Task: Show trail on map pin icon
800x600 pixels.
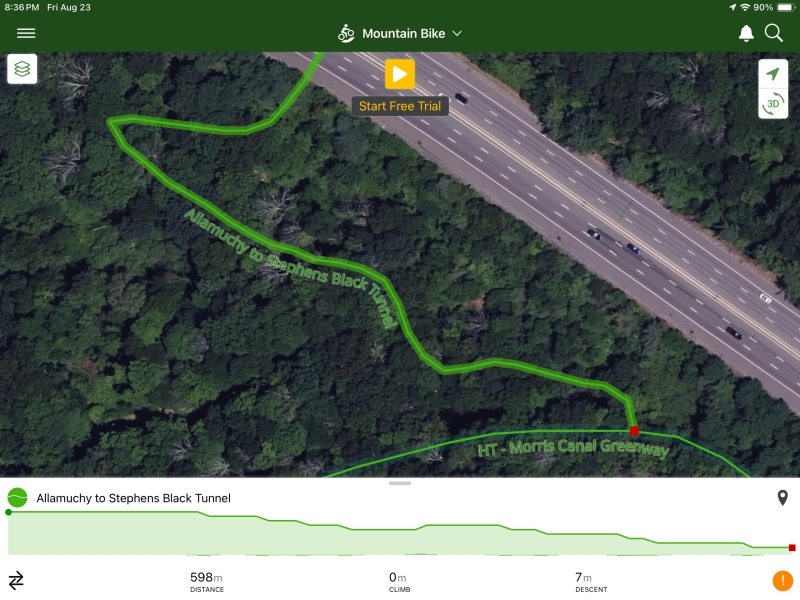Action: 782,497
